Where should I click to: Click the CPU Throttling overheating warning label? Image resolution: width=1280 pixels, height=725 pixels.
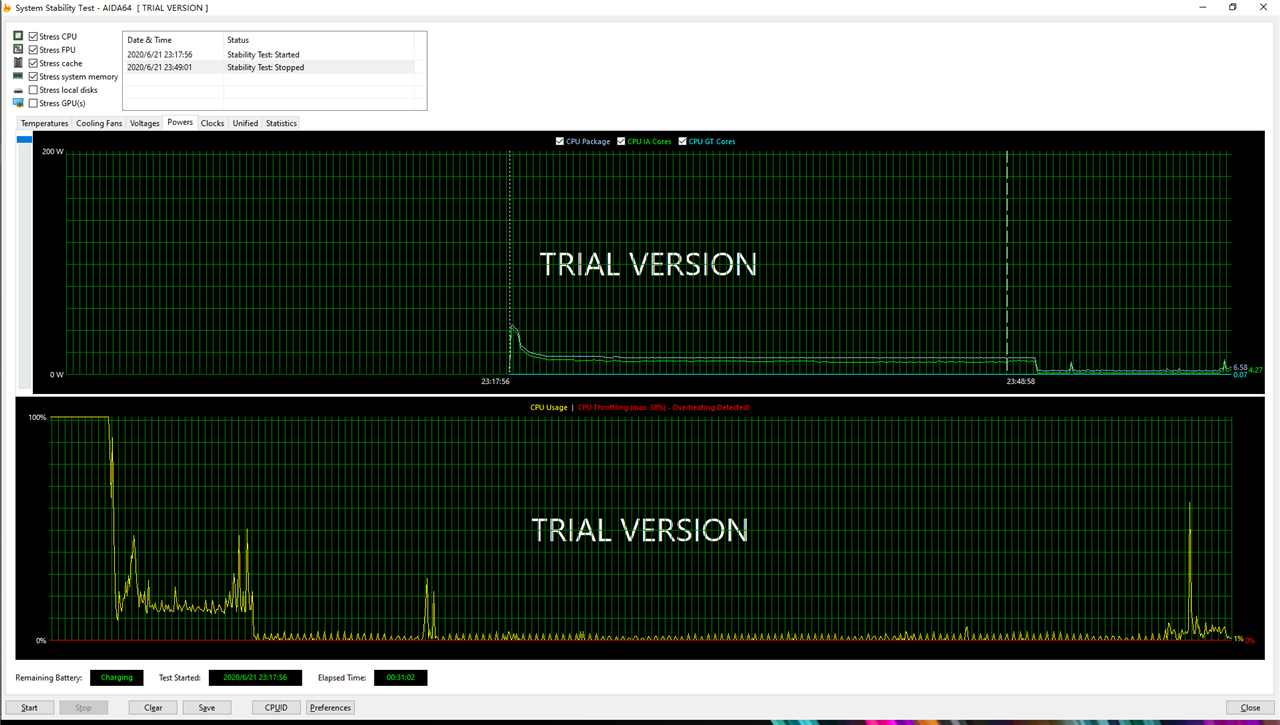pyautogui.click(x=664, y=407)
